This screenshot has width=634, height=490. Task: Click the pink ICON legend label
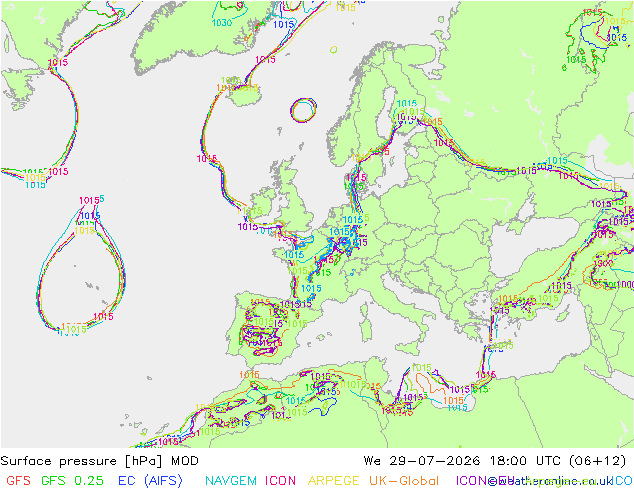(280, 480)
